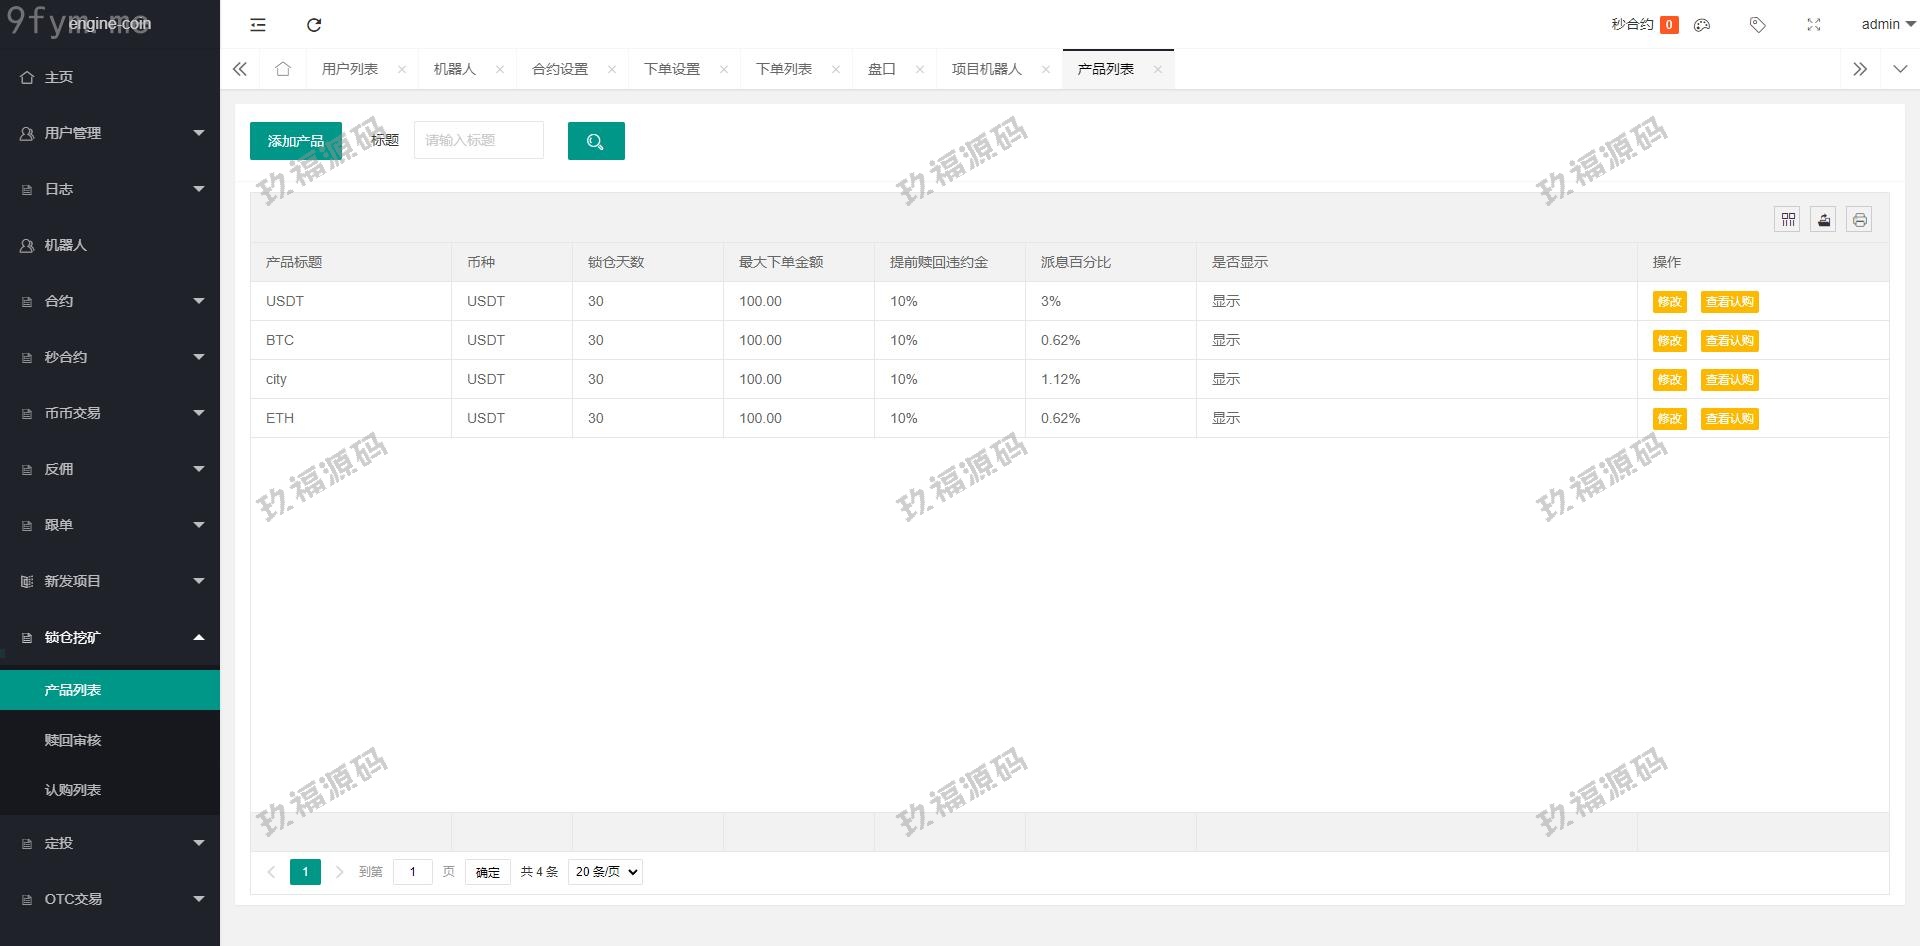The height and width of the screenshot is (946, 1920).
Task: Open 赎回审核 in sidebar submenu
Action: coord(73,740)
